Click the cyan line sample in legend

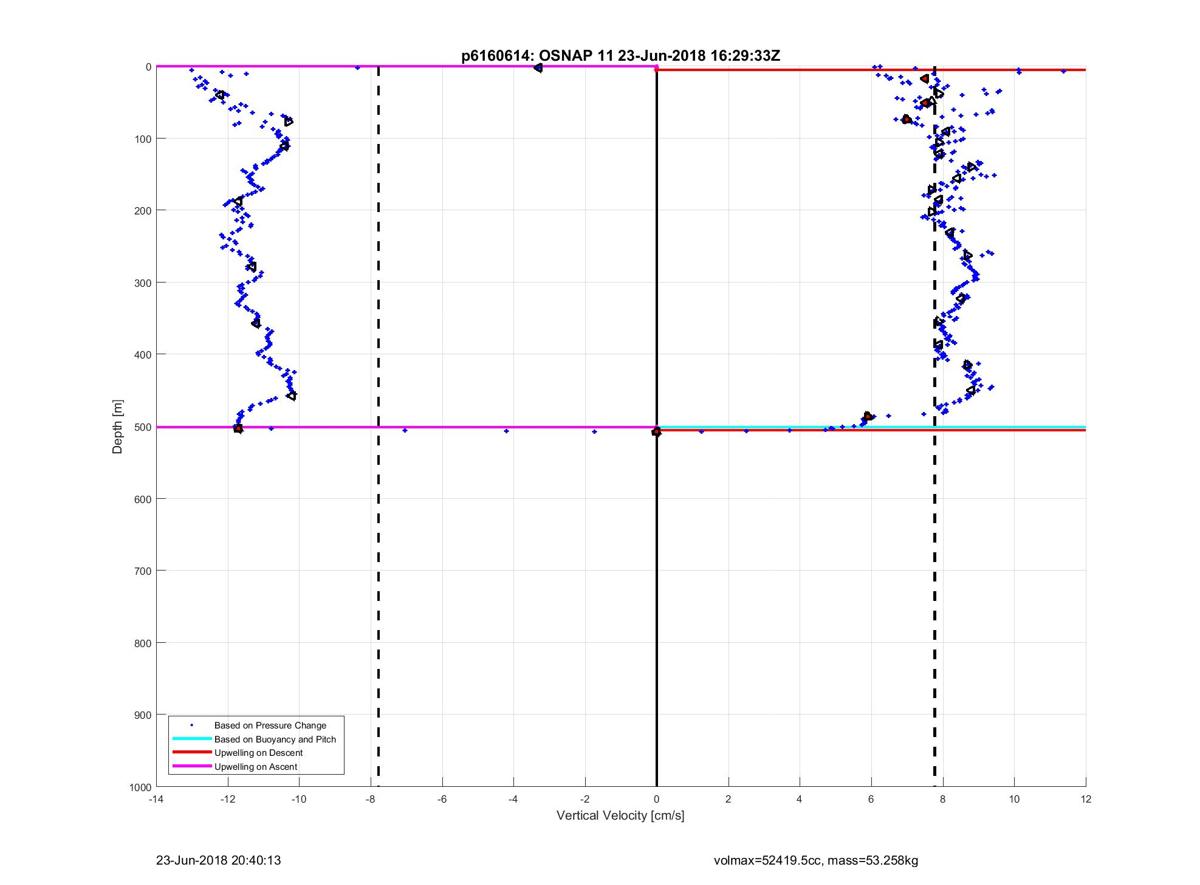191,738
